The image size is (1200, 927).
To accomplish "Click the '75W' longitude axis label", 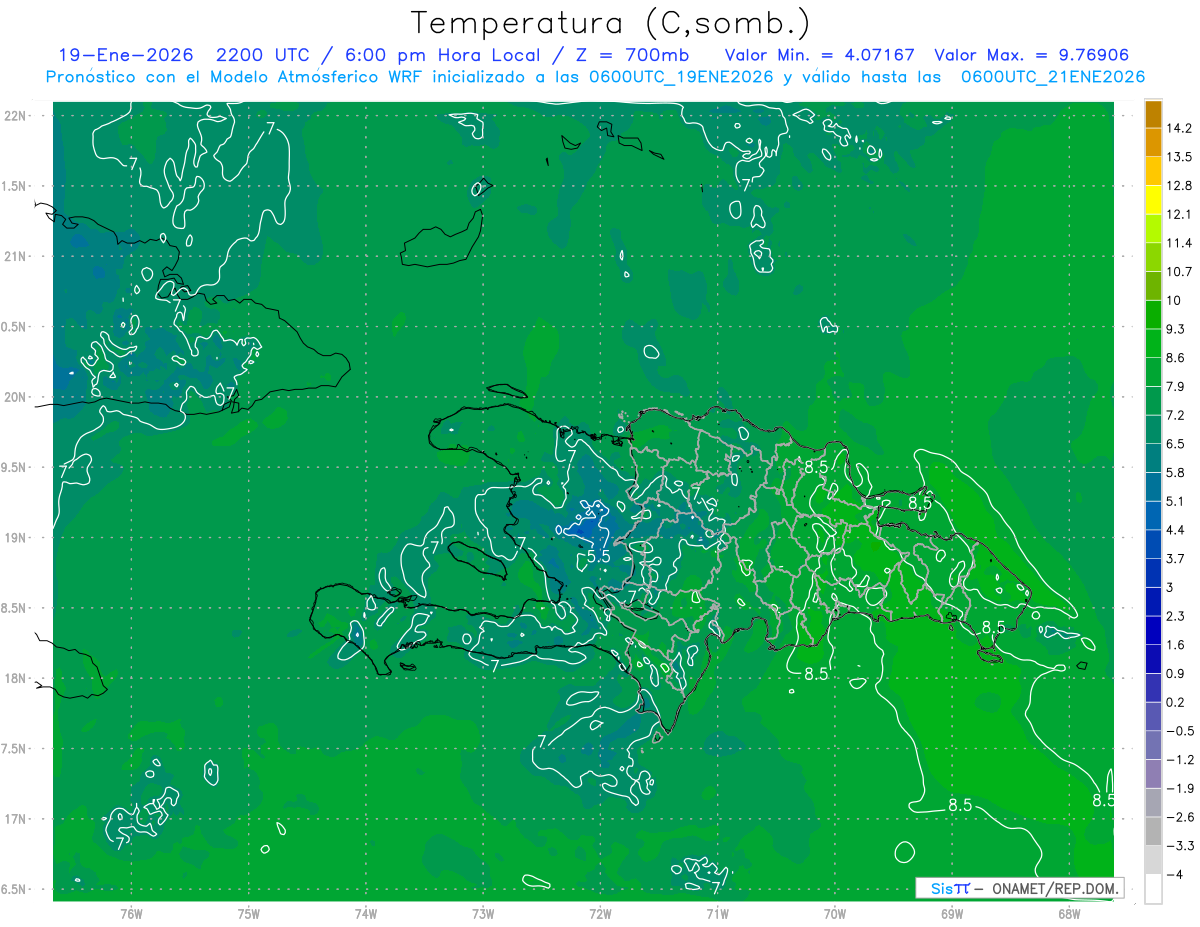I will [249, 914].
